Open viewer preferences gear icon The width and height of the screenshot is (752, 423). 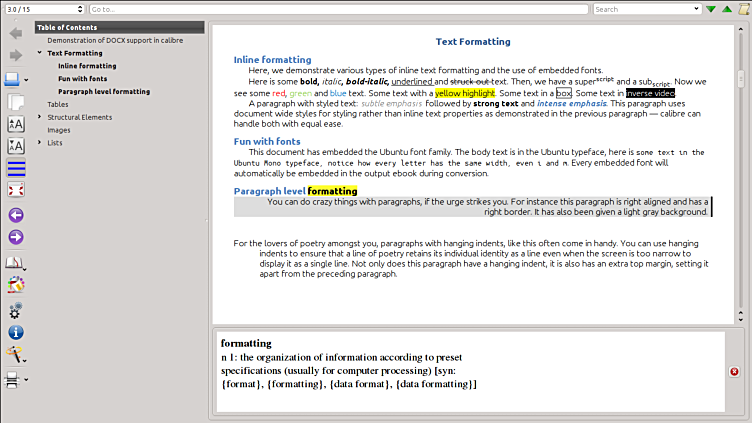click(x=16, y=310)
